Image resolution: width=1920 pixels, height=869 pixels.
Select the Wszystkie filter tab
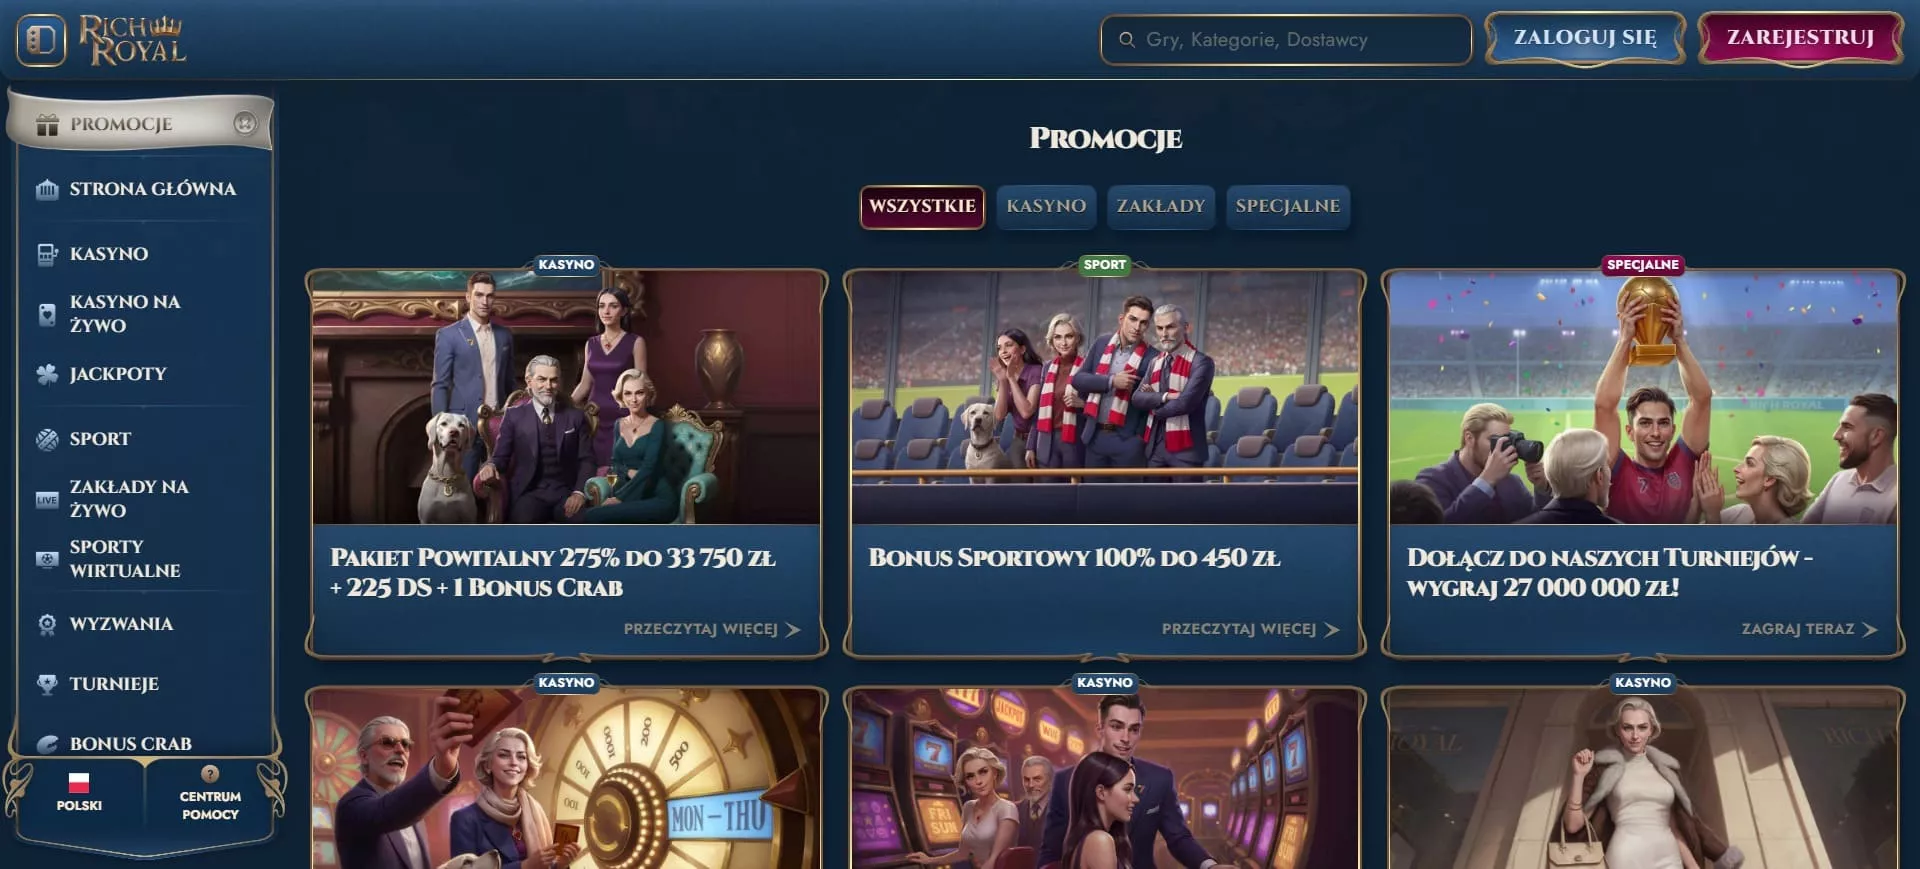(922, 206)
